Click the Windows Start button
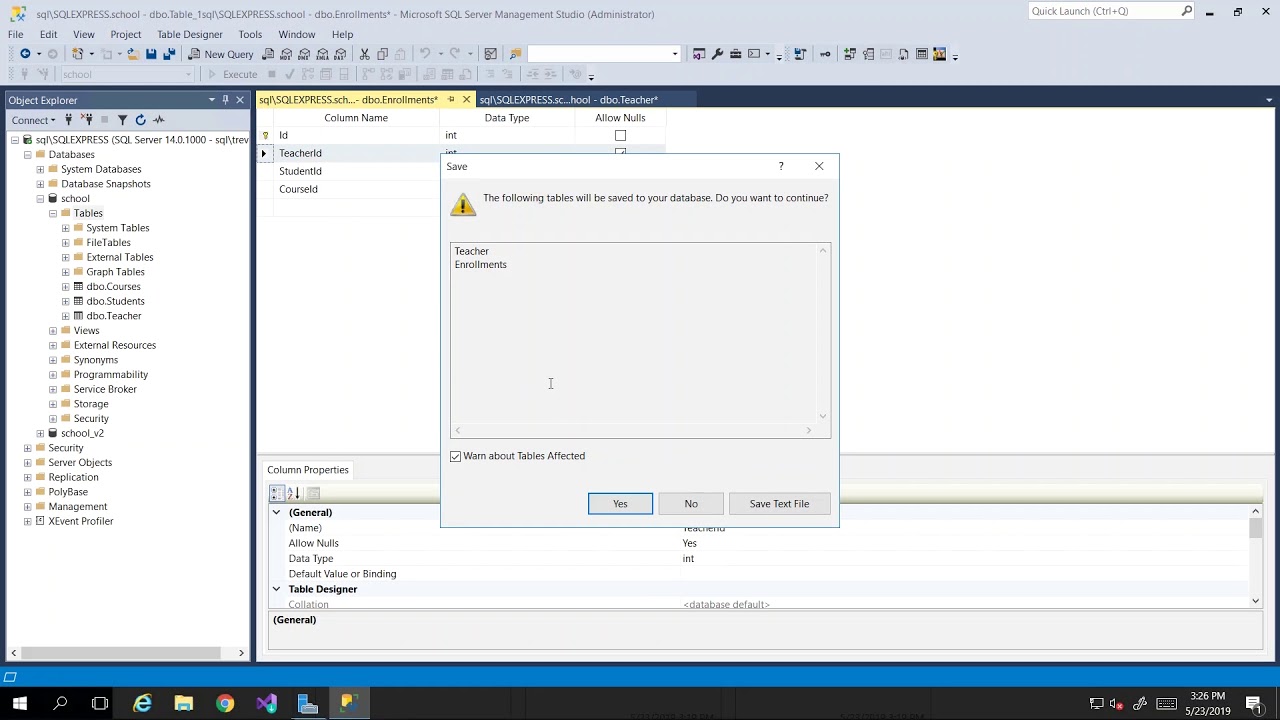The height and width of the screenshot is (720, 1280). [x=20, y=704]
